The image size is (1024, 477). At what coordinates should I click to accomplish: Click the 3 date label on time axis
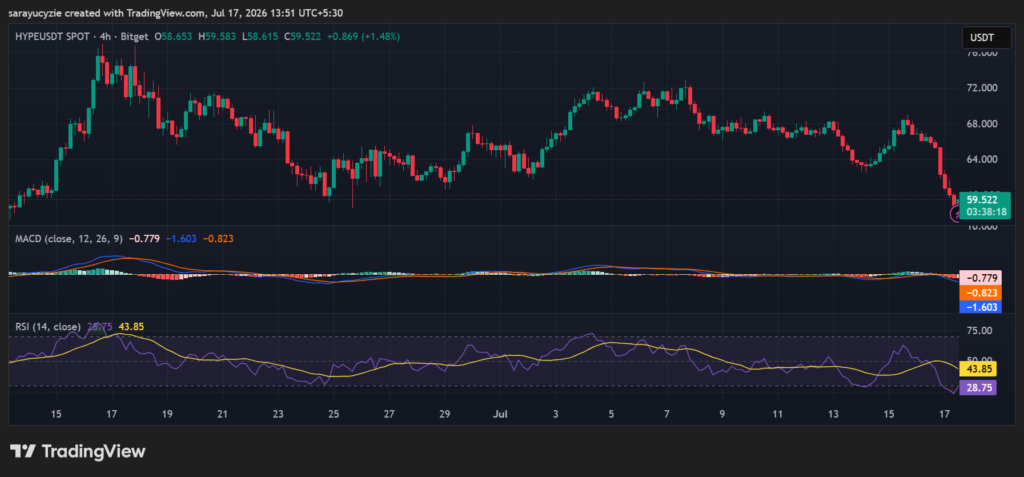tap(555, 414)
